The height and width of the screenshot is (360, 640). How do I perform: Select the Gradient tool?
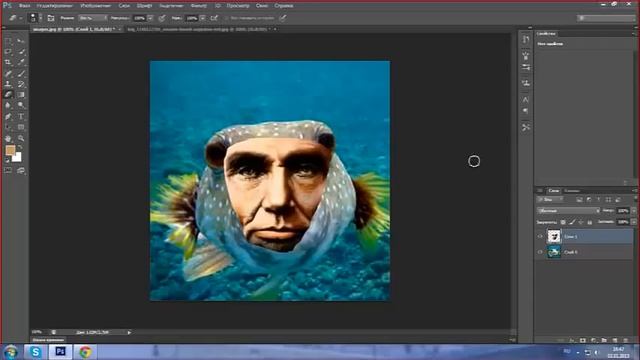(x=21, y=95)
